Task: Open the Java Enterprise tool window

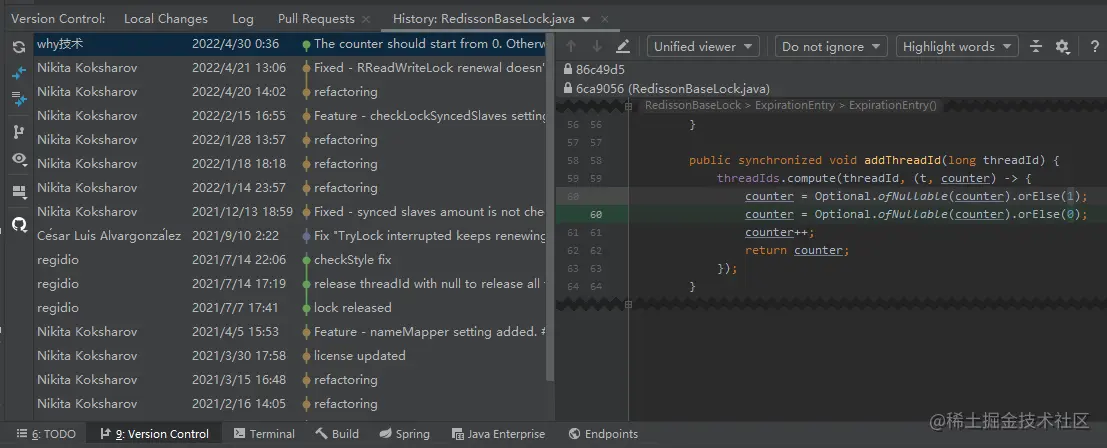Action: pyautogui.click(x=498, y=434)
